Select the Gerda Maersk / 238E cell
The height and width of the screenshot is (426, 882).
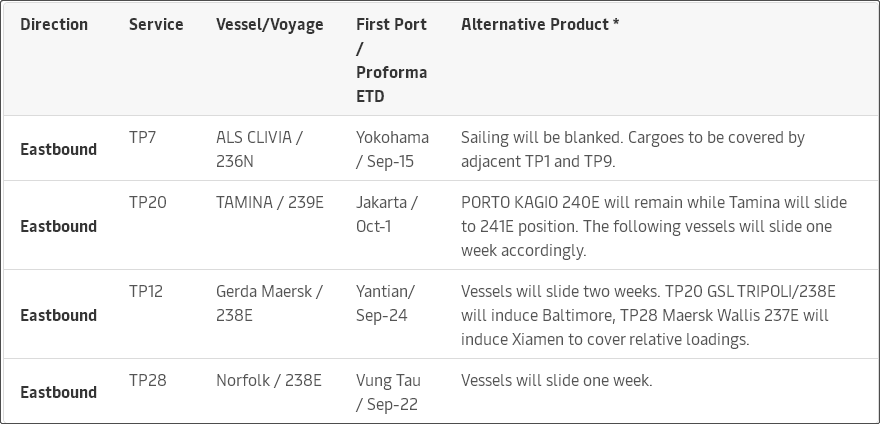click(269, 303)
